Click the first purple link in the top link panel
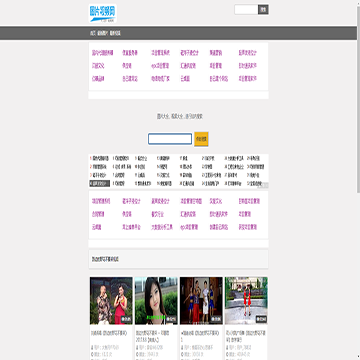The height and width of the screenshot is (360, 360). tap(103, 53)
